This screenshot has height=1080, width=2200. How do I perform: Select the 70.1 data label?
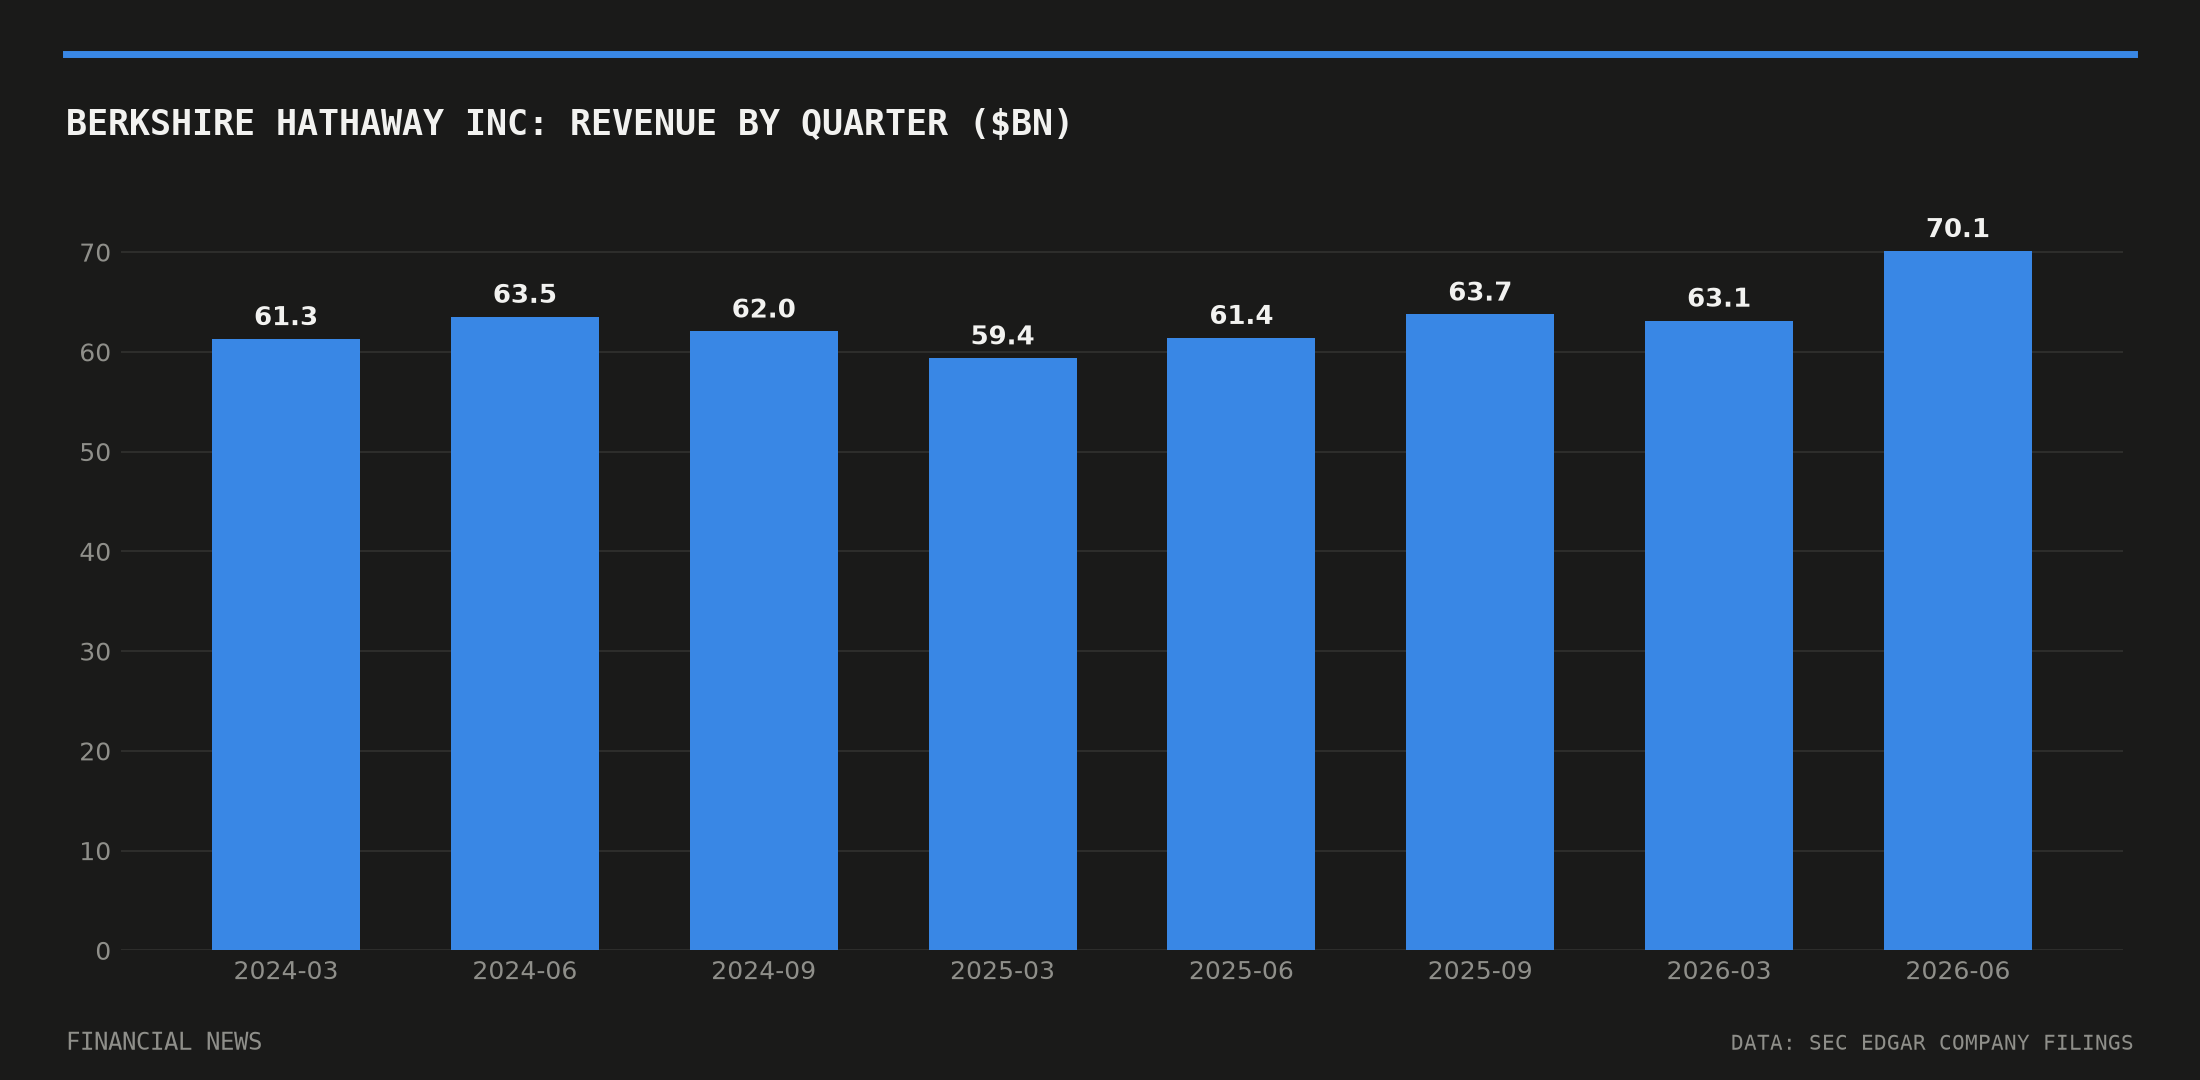coord(1958,229)
